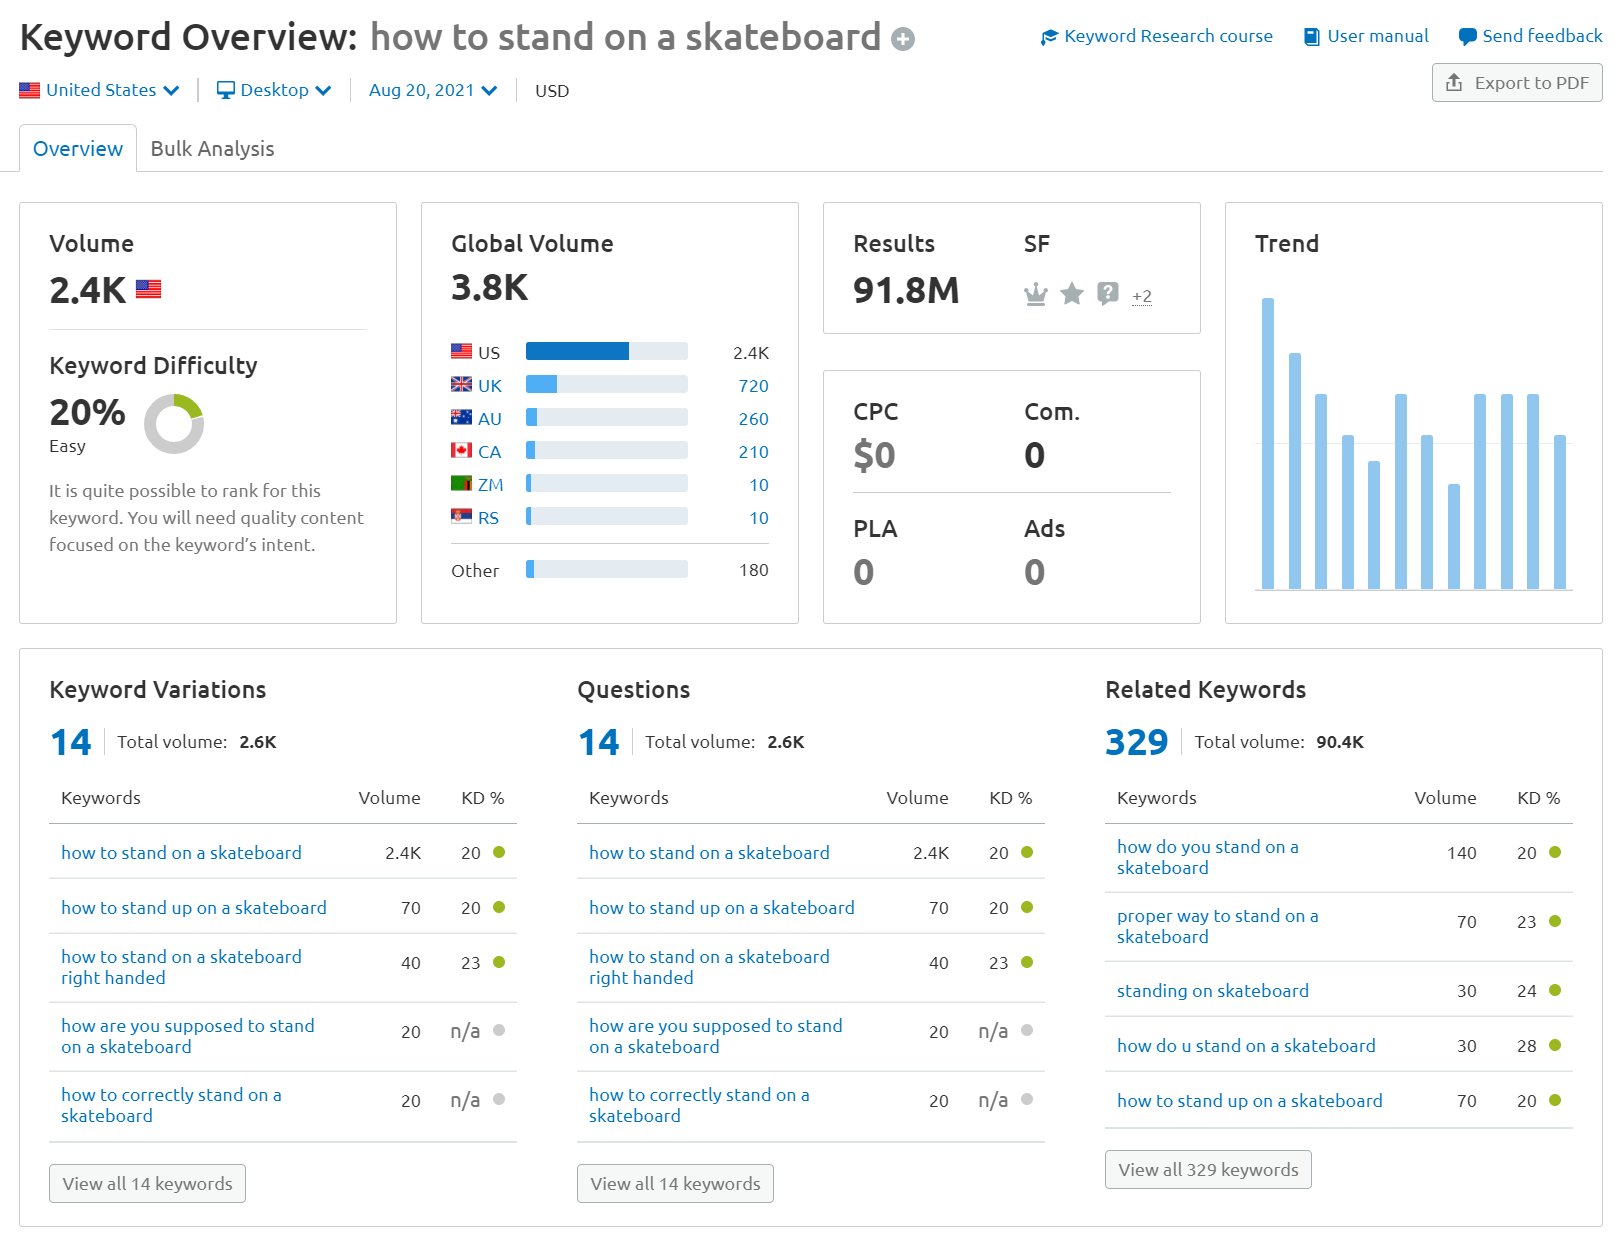
Task: Open 'how to stand on a skateboard' in Questions
Action: pos(709,853)
